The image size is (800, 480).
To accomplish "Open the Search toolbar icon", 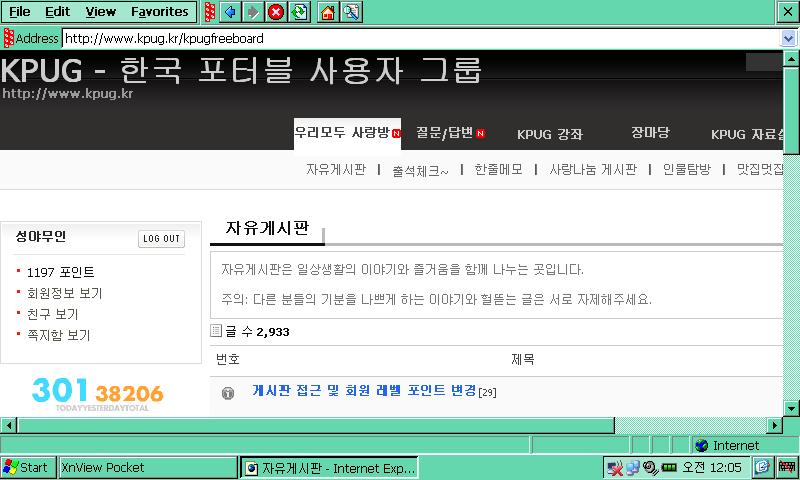I will click(x=352, y=12).
